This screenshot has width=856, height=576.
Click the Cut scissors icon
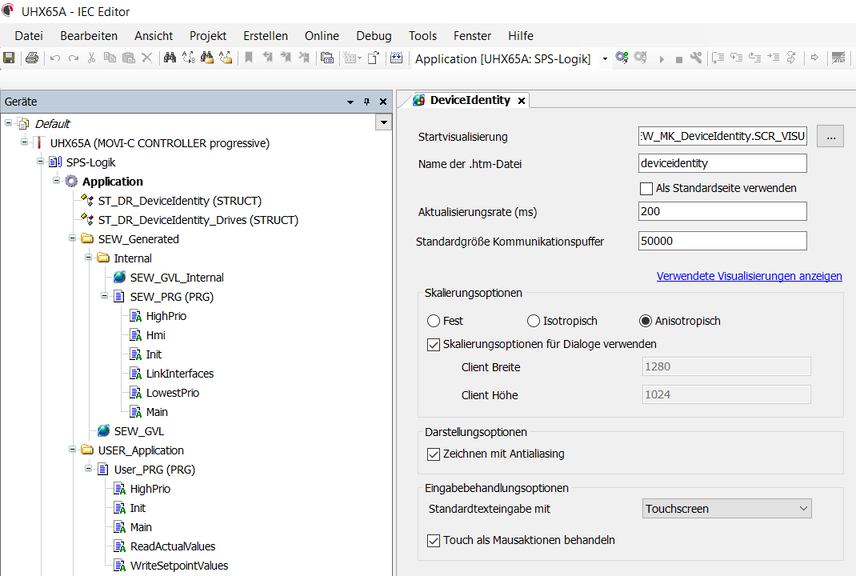(92, 58)
